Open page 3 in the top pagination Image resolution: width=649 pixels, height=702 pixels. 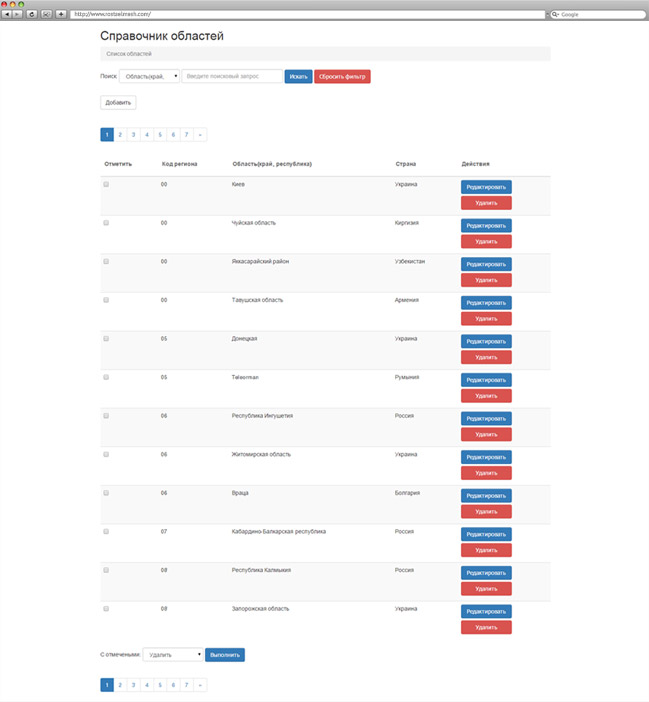coord(133,135)
